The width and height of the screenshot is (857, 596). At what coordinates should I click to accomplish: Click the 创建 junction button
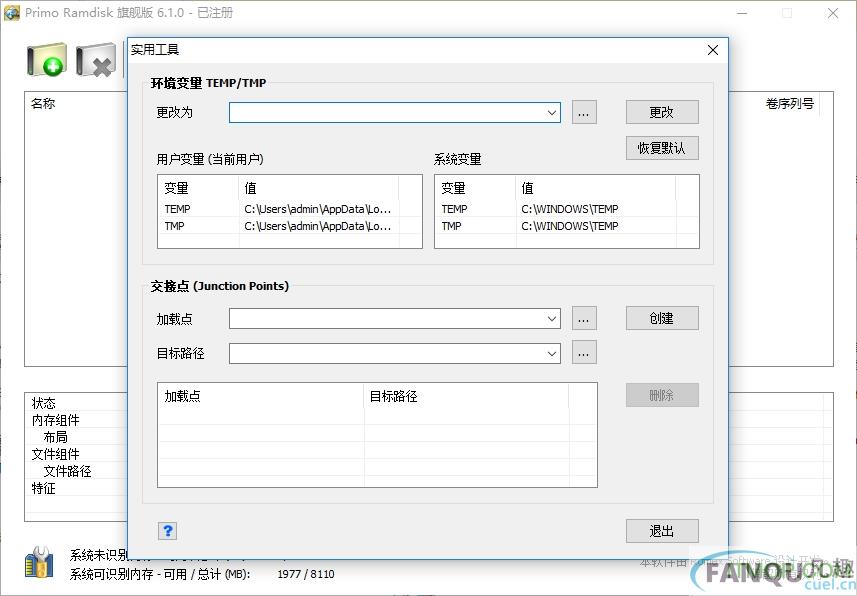click(662, 318)
